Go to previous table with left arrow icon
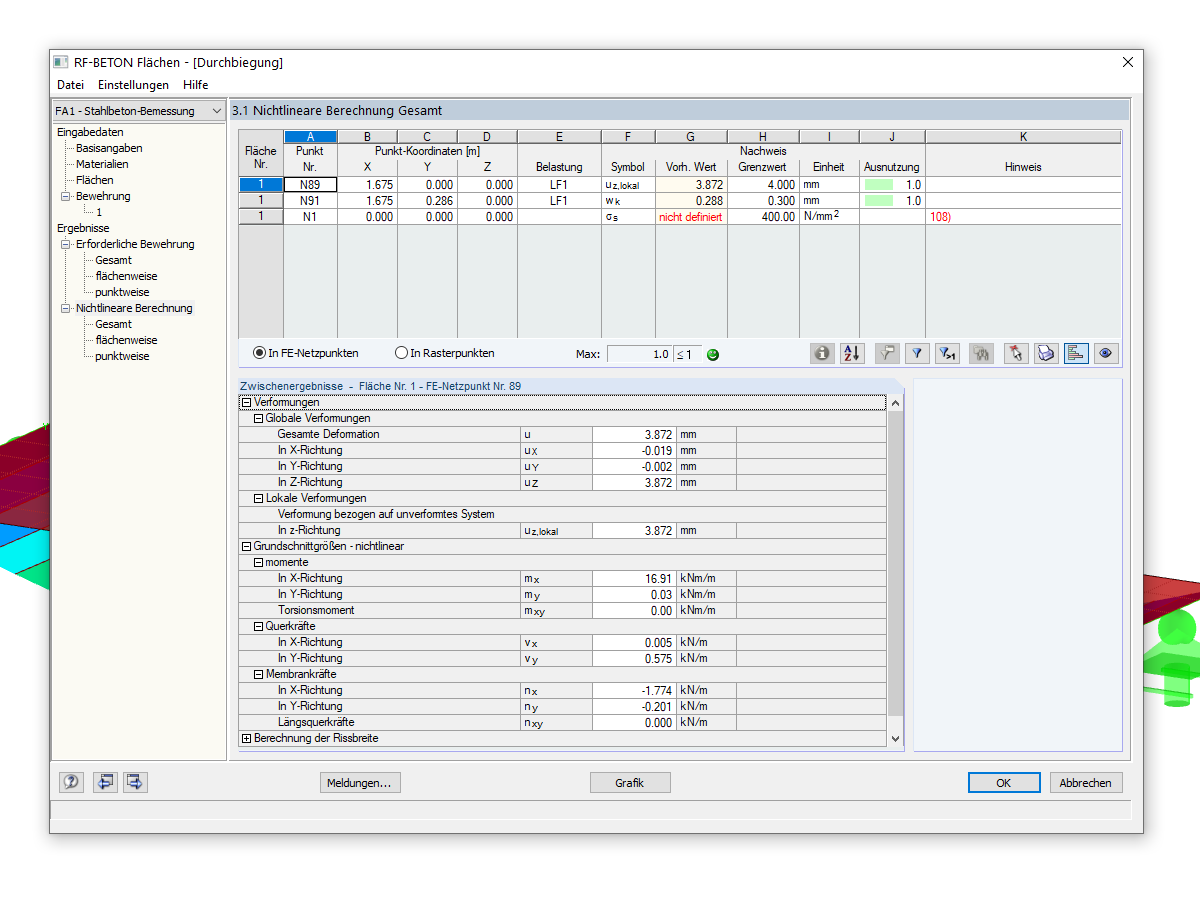The width and height of the screenshot is (1200, 900). click(105, 782)
